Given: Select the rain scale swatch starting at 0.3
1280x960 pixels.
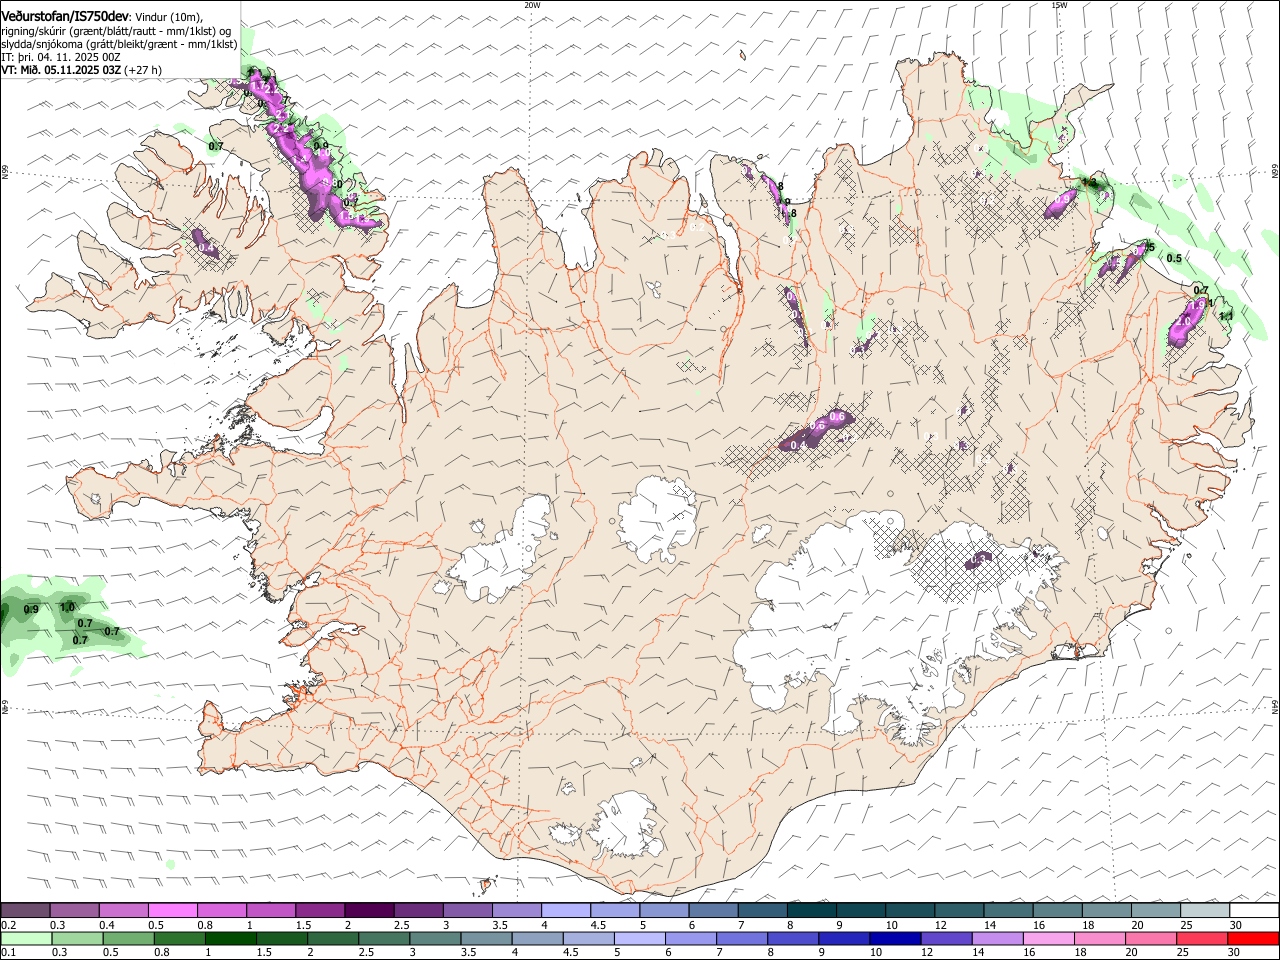Looking at the screenshot, I should 77,939.
